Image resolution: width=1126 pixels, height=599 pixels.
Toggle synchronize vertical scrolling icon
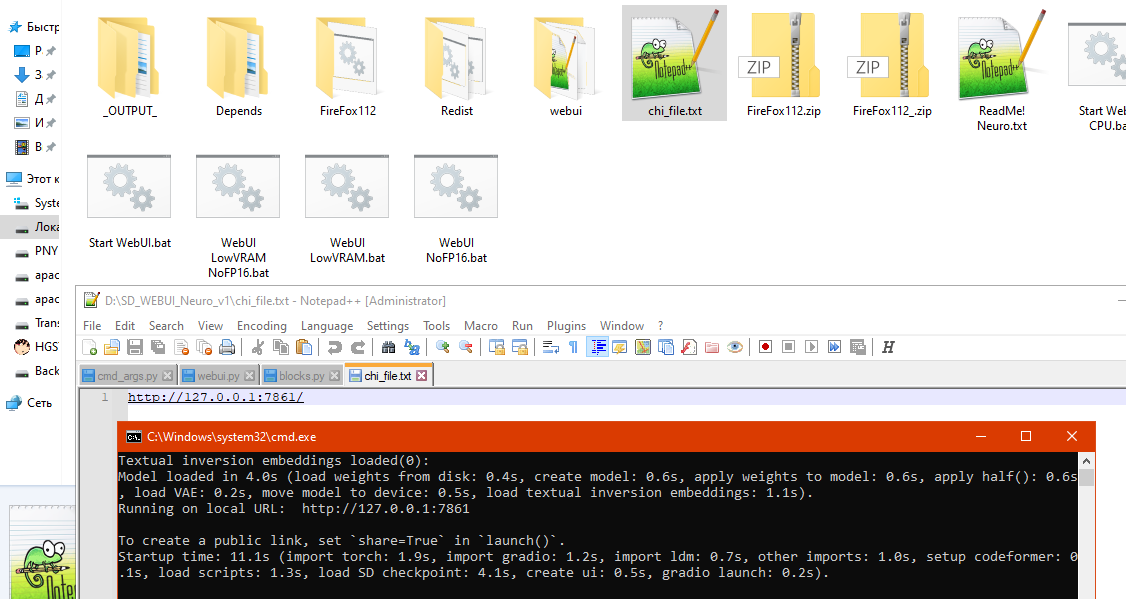click(x=496, y=348)
